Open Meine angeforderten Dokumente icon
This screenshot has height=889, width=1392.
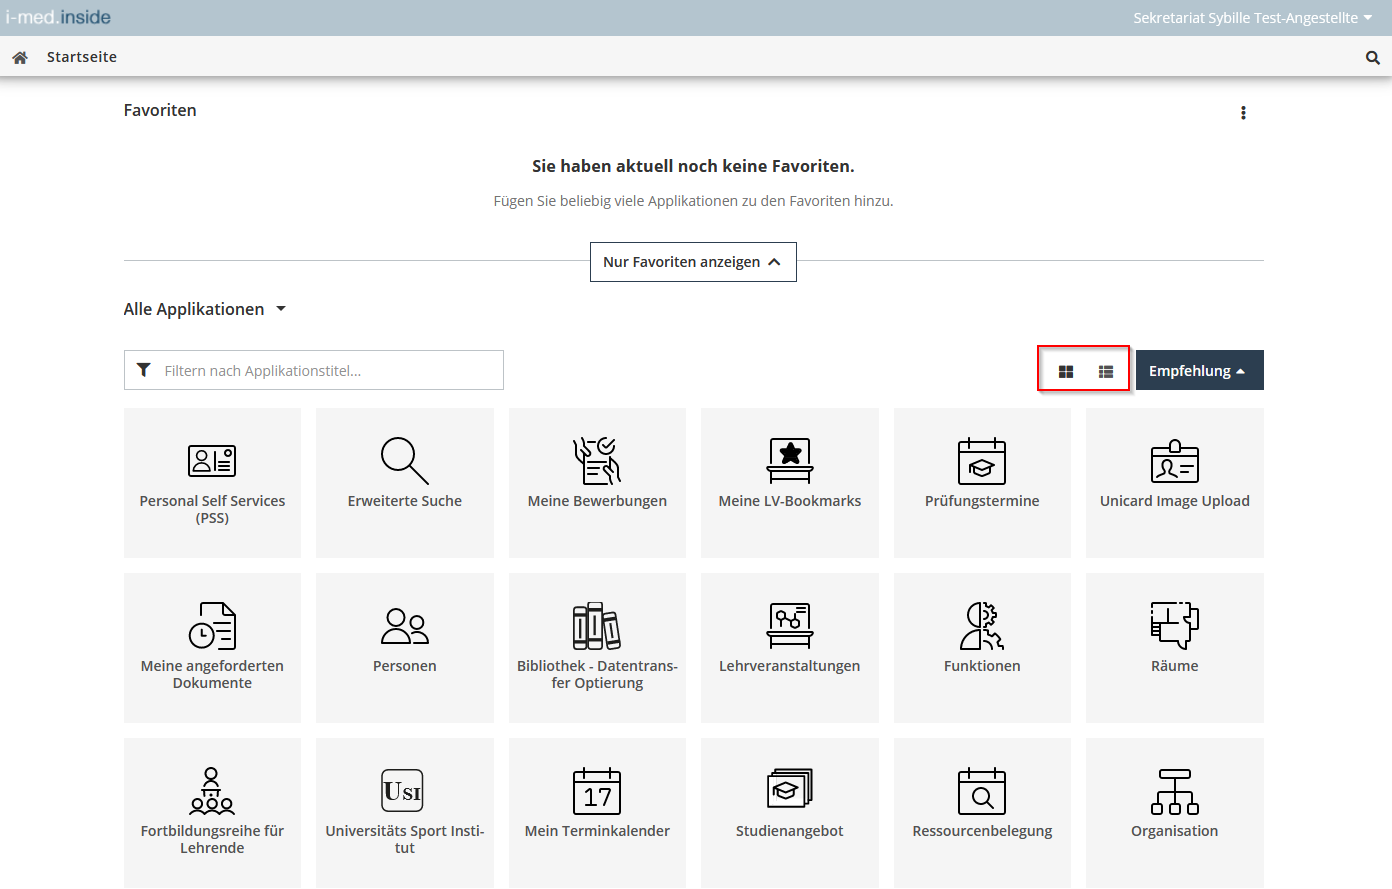212,625
